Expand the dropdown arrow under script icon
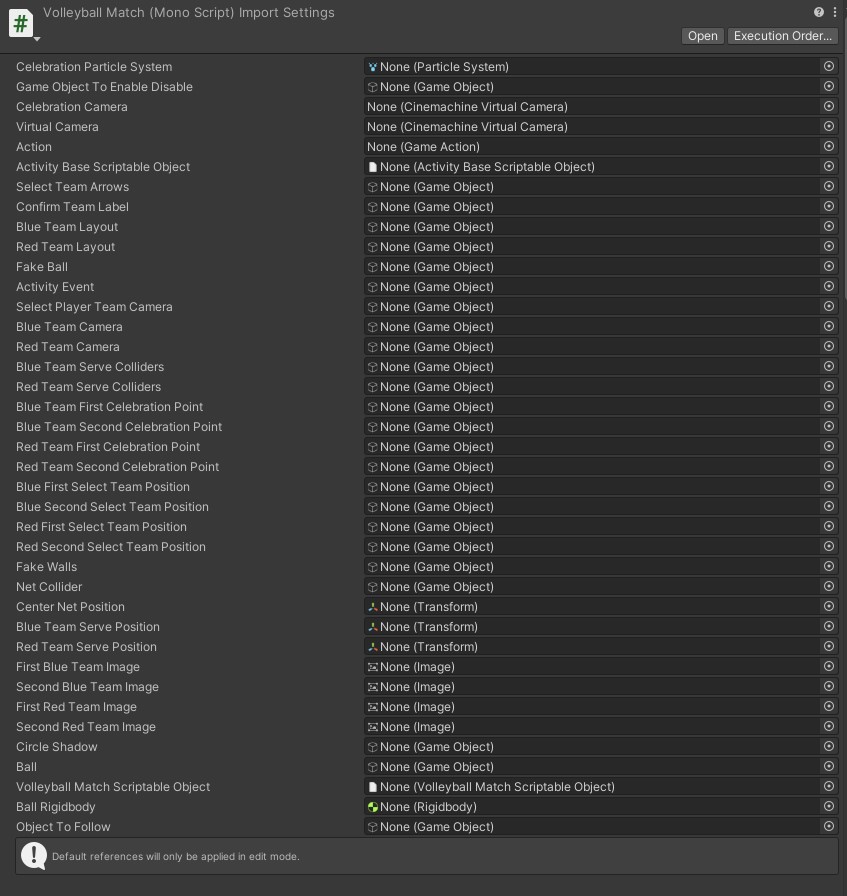 click(x=37, y=39)
